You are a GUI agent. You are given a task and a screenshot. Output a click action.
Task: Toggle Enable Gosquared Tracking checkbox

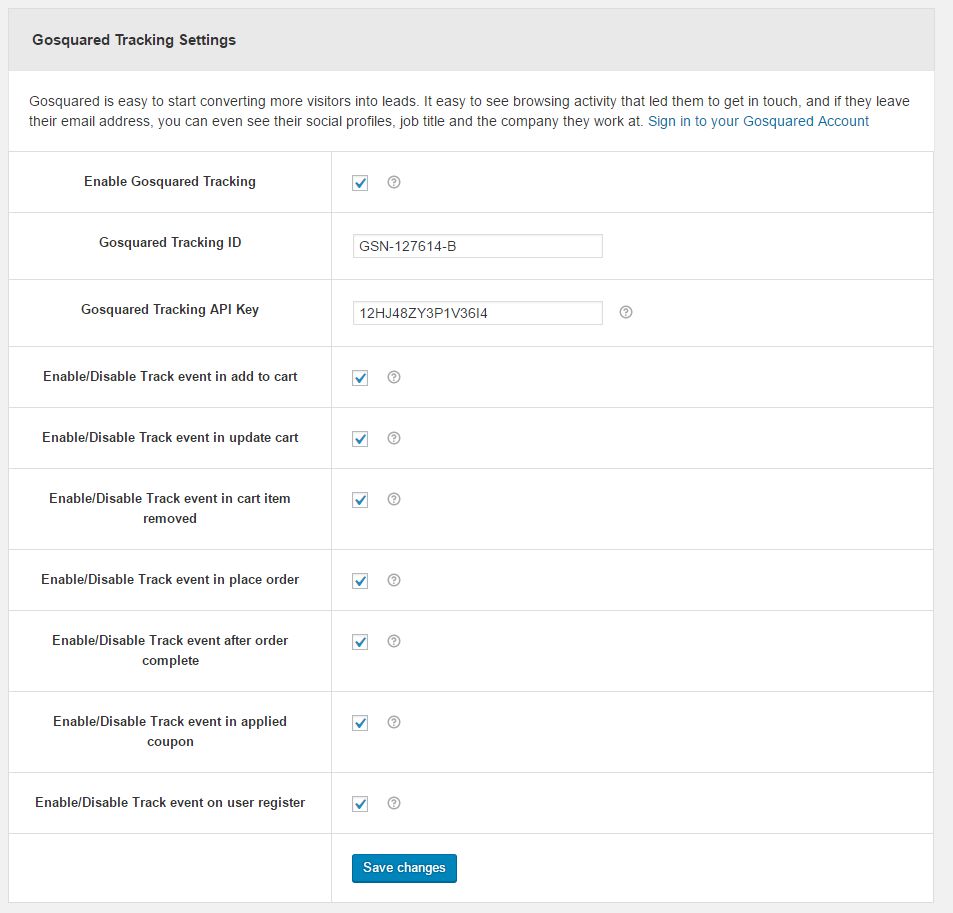tap(360, 183)
